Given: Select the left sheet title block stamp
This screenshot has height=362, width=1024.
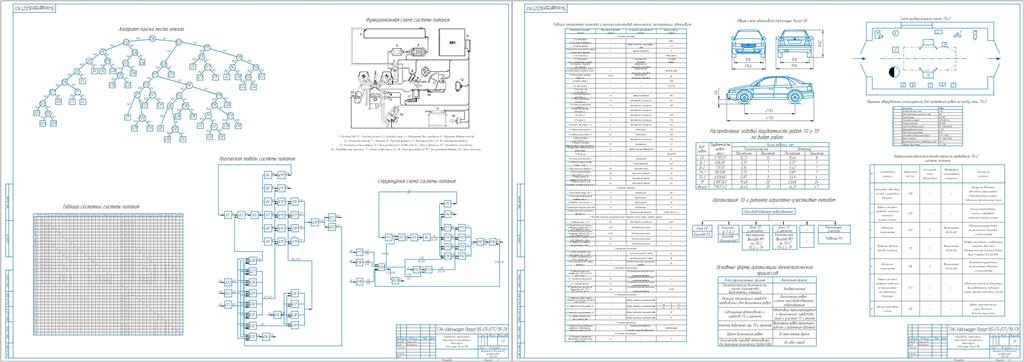Looking at the screenshot, I should [x=450, y=341].
